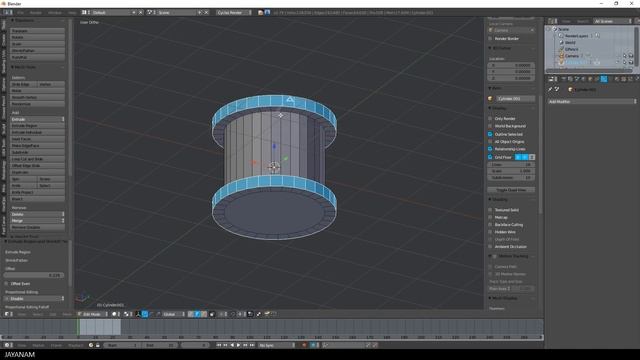The height and width of the screenshot is (360, 640).
Task: Jump to the first frame
Action: pyautogui.click(x=218, y=345)
